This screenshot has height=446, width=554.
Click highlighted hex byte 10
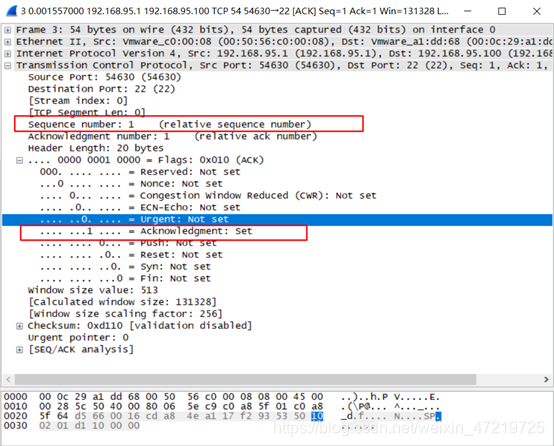[317, 416]
